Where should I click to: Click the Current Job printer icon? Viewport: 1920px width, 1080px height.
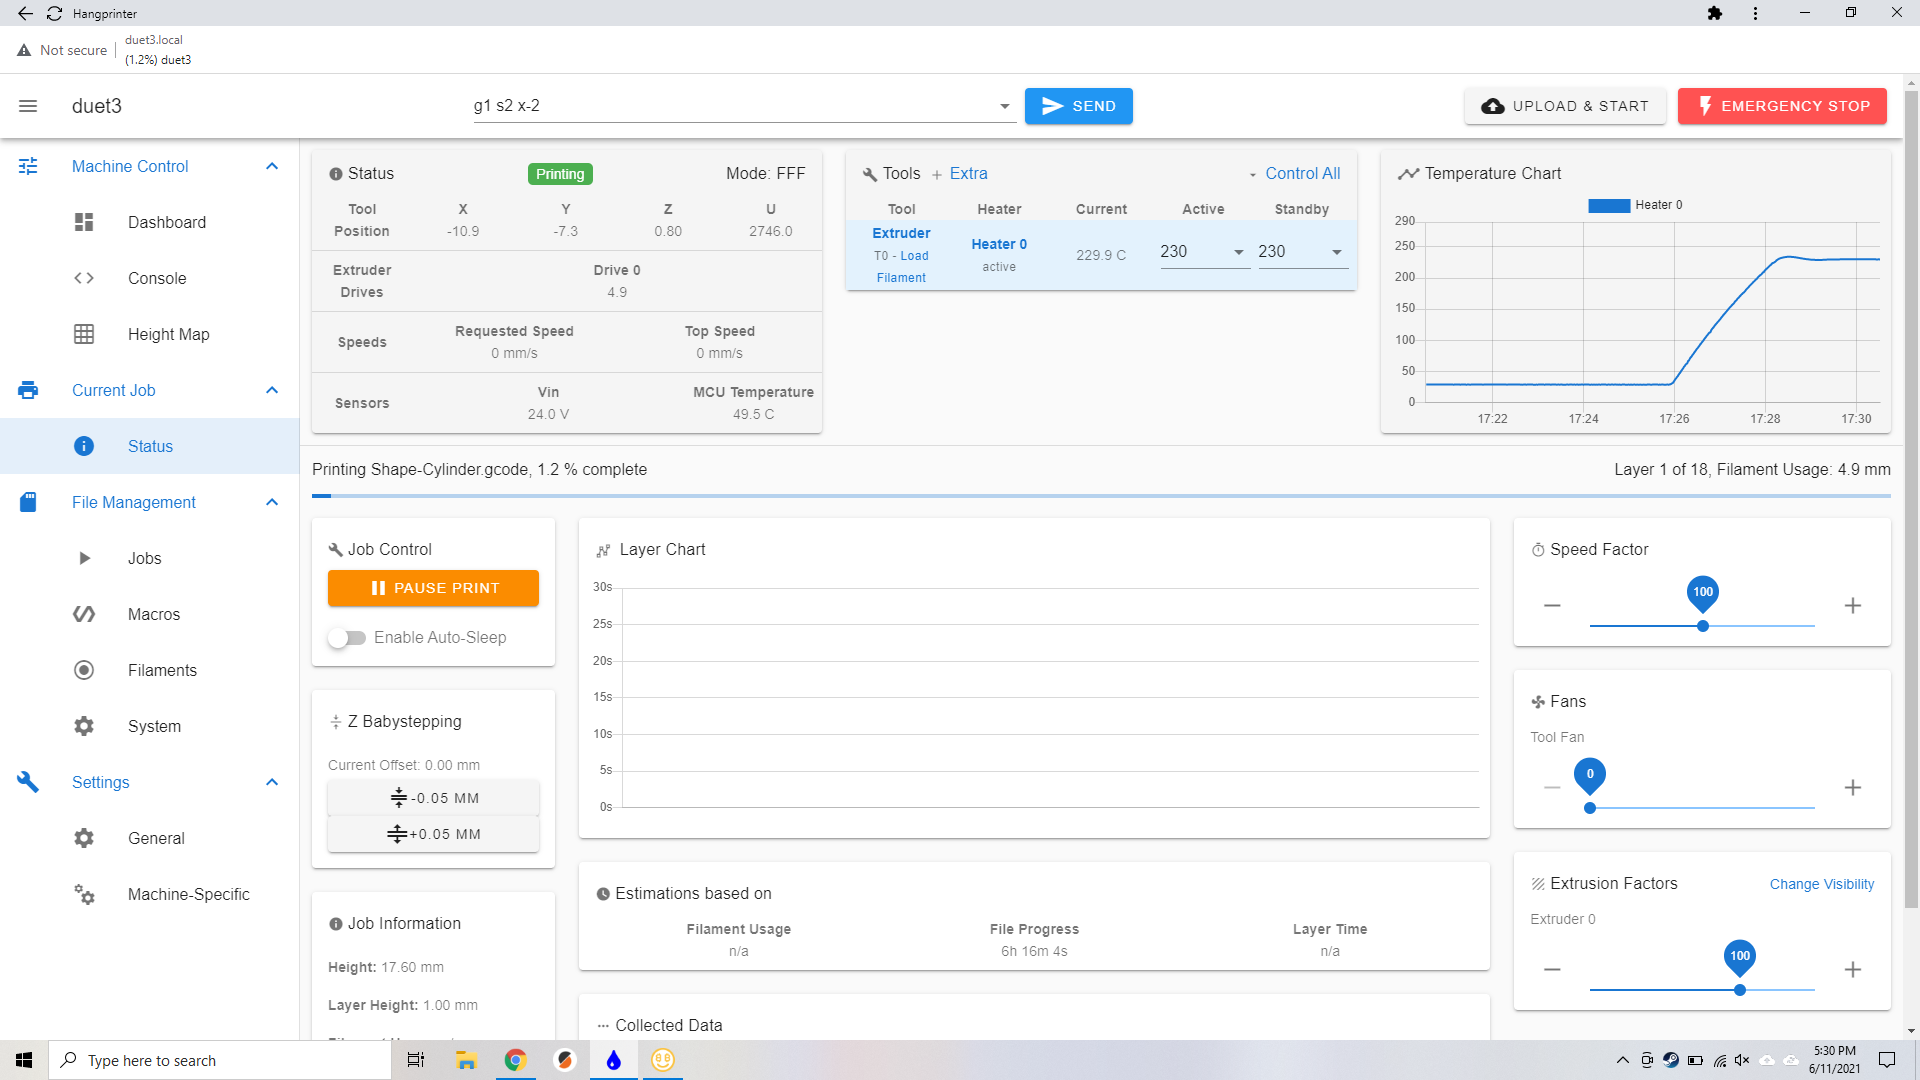click(28, 390)
